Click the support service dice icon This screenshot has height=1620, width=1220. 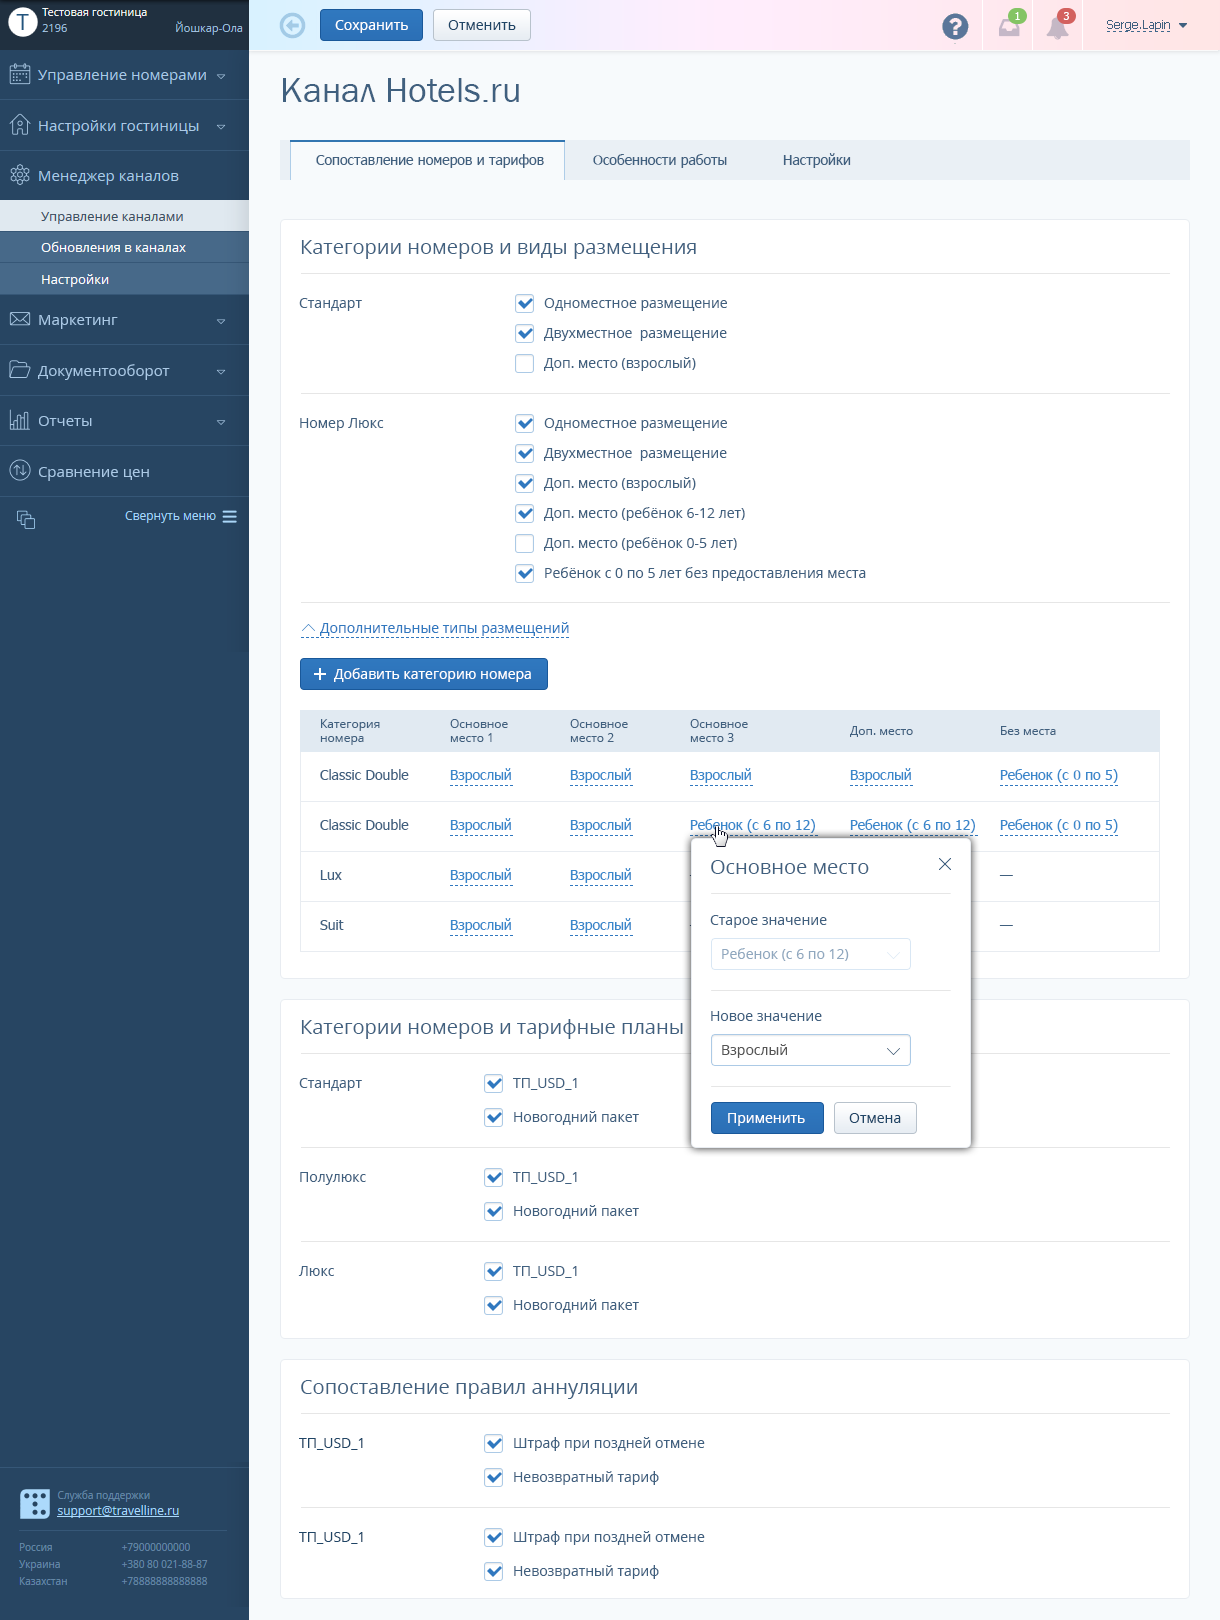[35, 1503]
